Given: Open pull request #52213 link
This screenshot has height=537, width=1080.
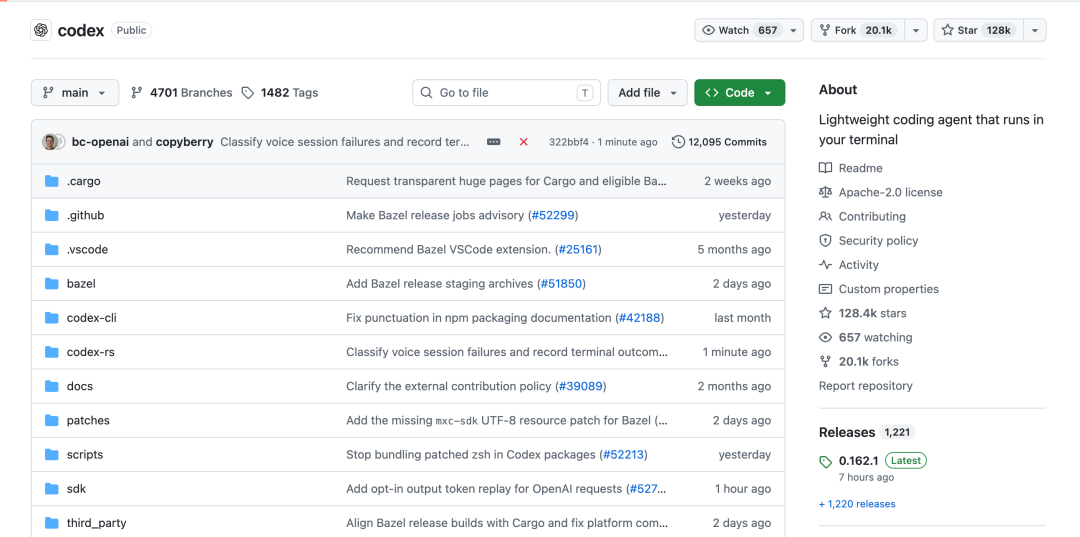Looking at the screenshot, I should (x=623, y=454).
